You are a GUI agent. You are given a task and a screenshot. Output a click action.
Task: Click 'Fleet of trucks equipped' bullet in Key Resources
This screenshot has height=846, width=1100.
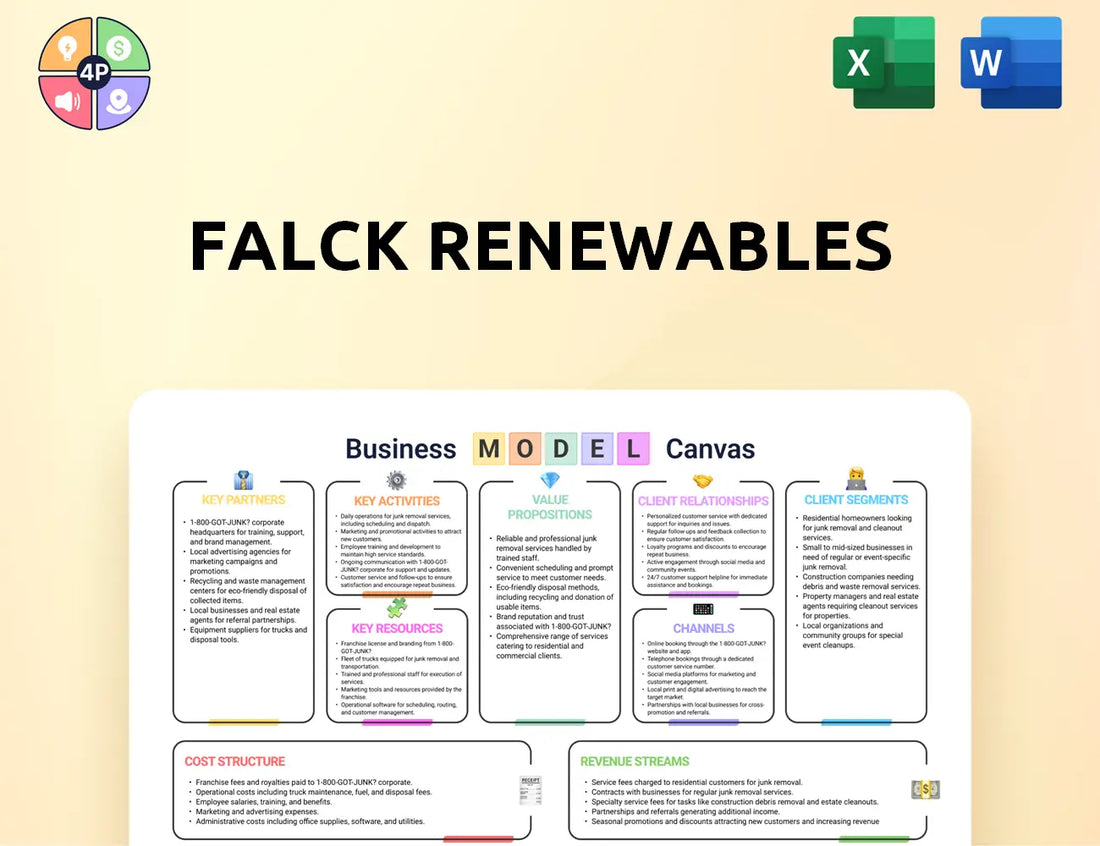(399, 663)
